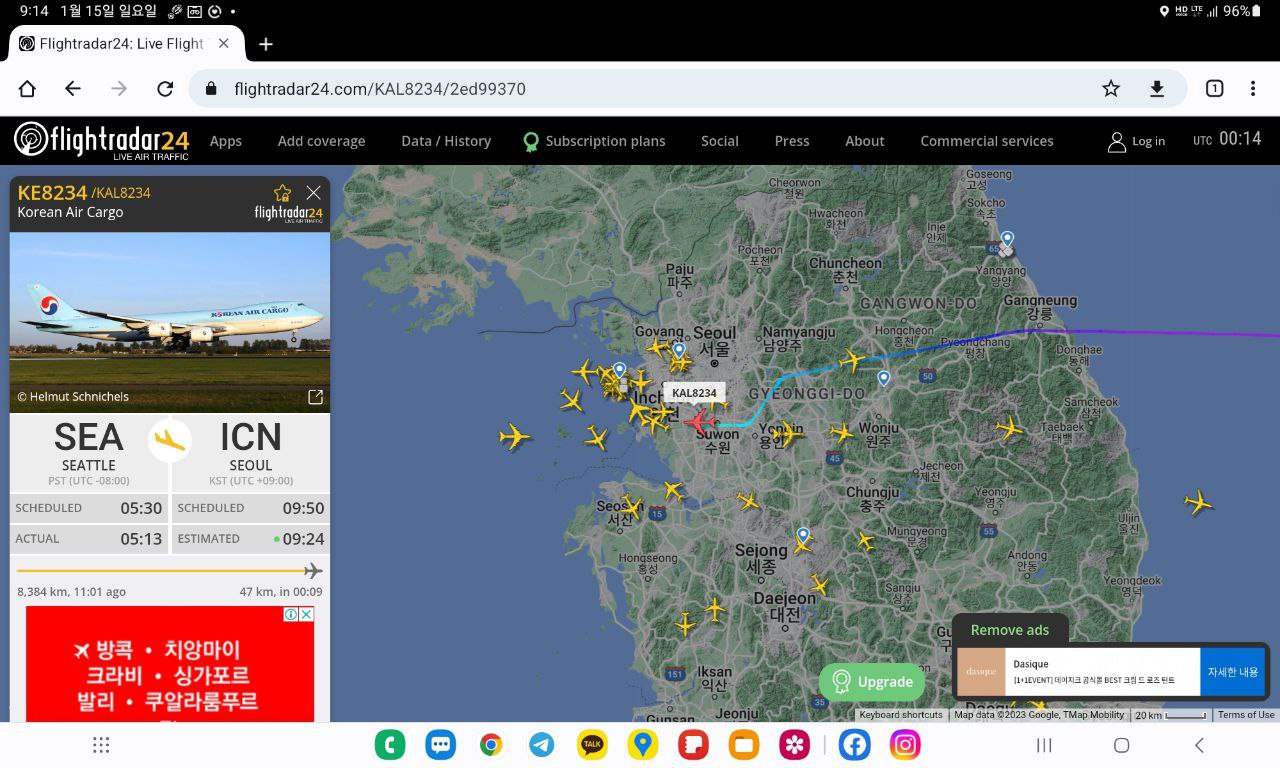1280x768 pixels.
Task: Tap Android back button
Action: tap(1199, 745)
